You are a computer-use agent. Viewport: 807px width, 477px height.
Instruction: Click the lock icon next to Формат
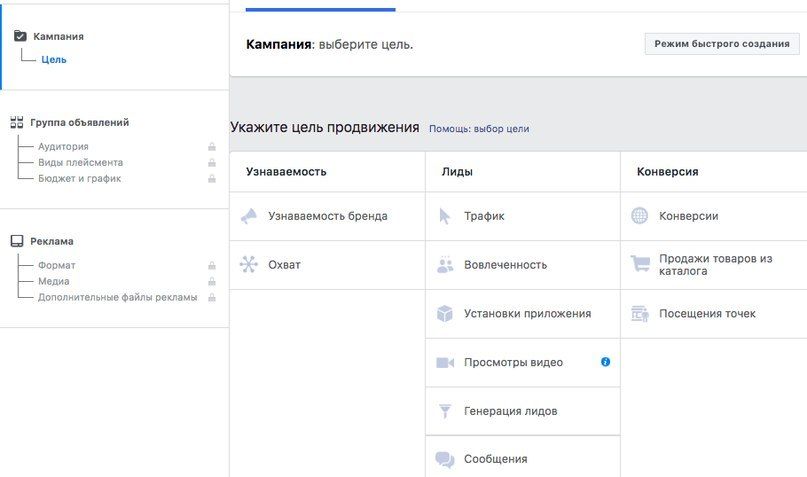tap(212, 266)
